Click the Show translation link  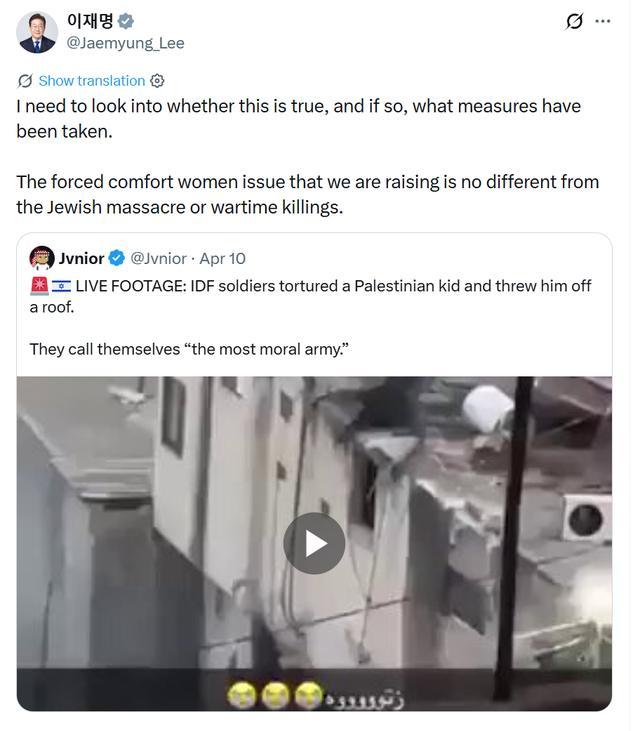[x=92, y=81]
